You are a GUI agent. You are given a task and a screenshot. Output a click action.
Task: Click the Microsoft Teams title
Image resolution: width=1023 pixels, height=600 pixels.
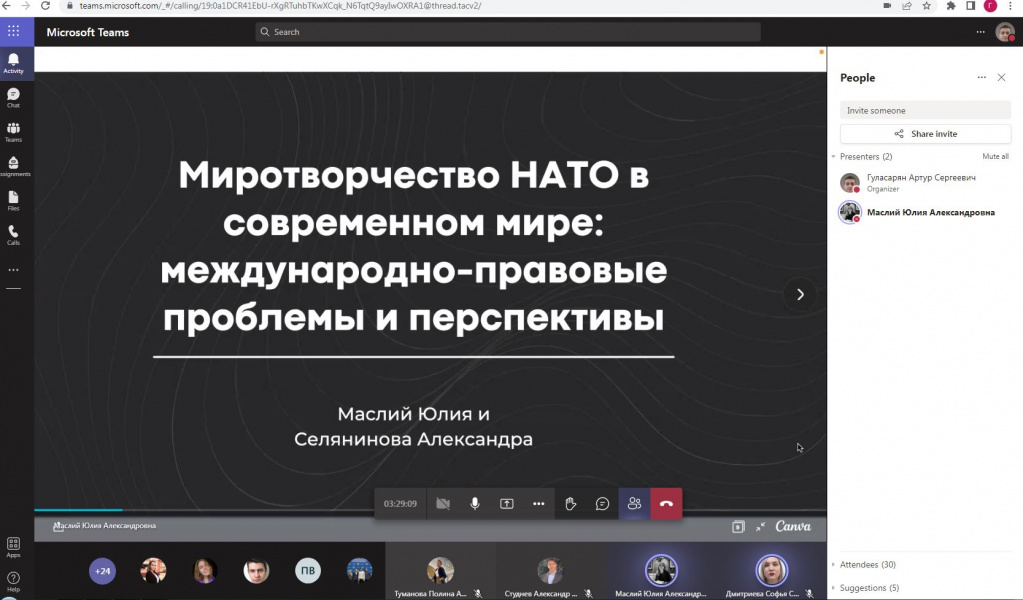pyautogui.click(x=87, y=32)
